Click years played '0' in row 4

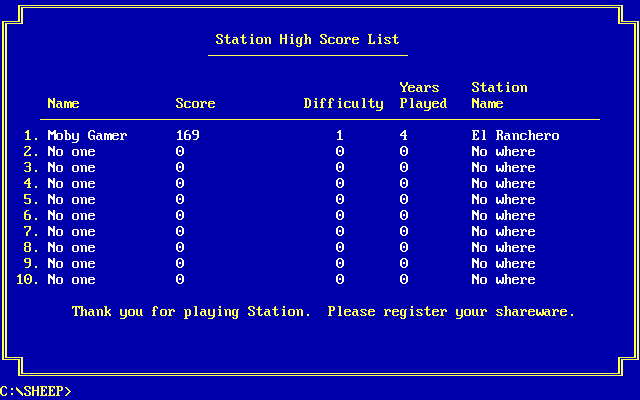pos(404,183)
